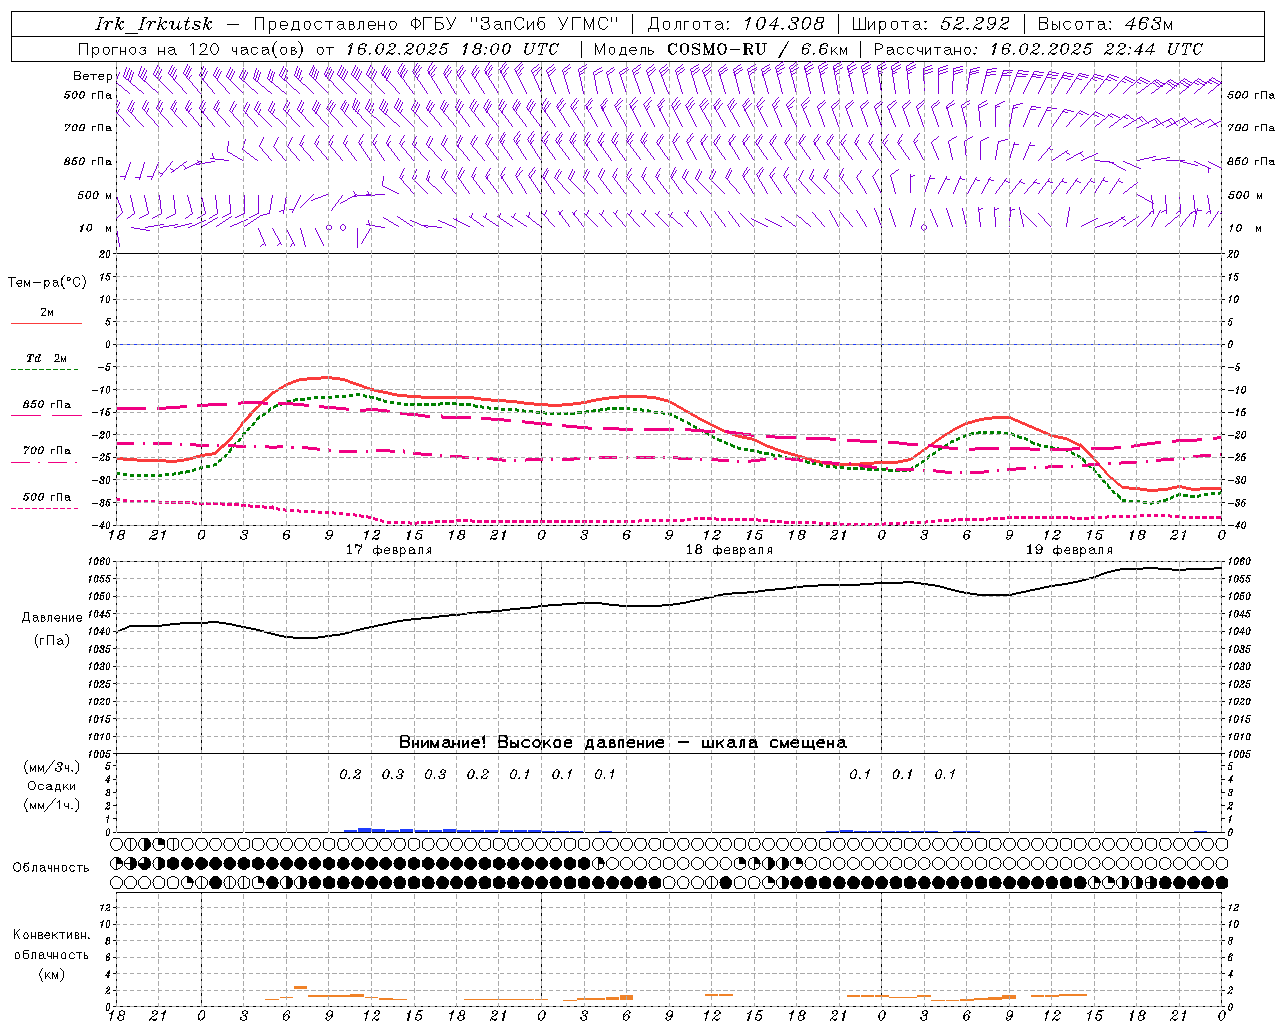Screen dimensions: 1280x1024
Task: Click the right 700 гПа wind level label
Action: [1251, 128]
